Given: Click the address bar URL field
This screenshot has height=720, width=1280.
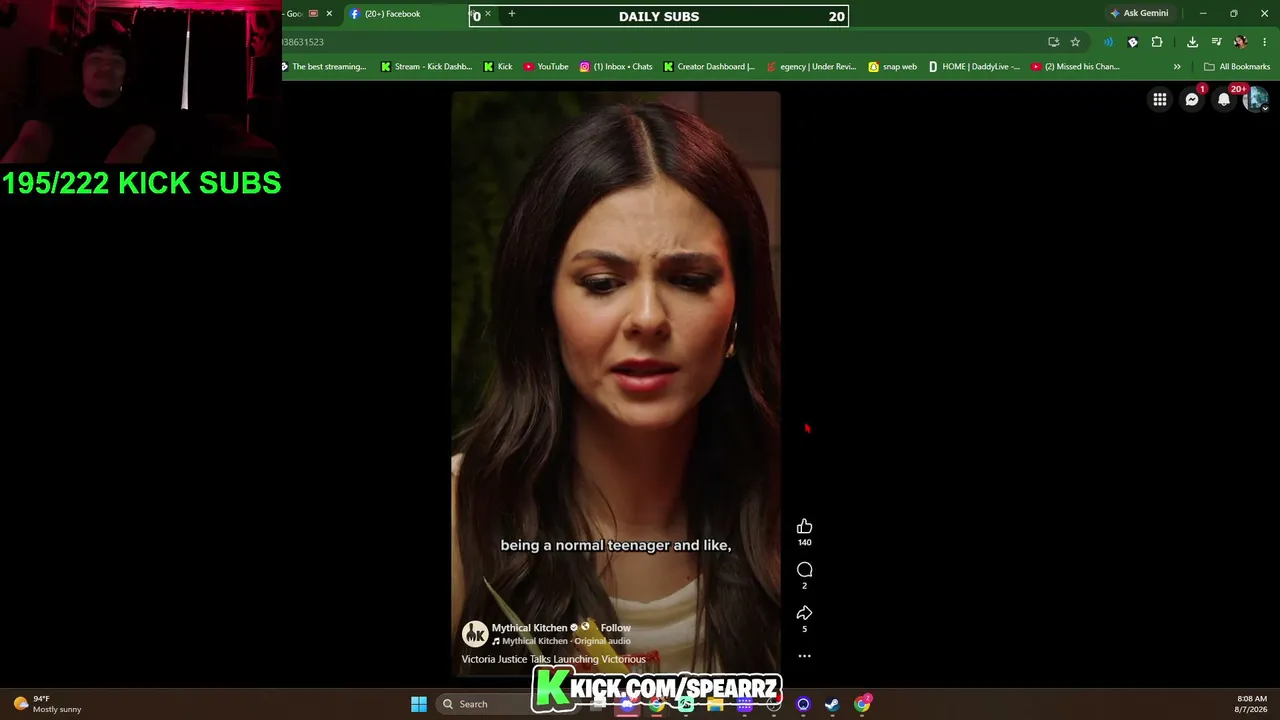Looking at the screenshot, I should click(x=660, y=42).
